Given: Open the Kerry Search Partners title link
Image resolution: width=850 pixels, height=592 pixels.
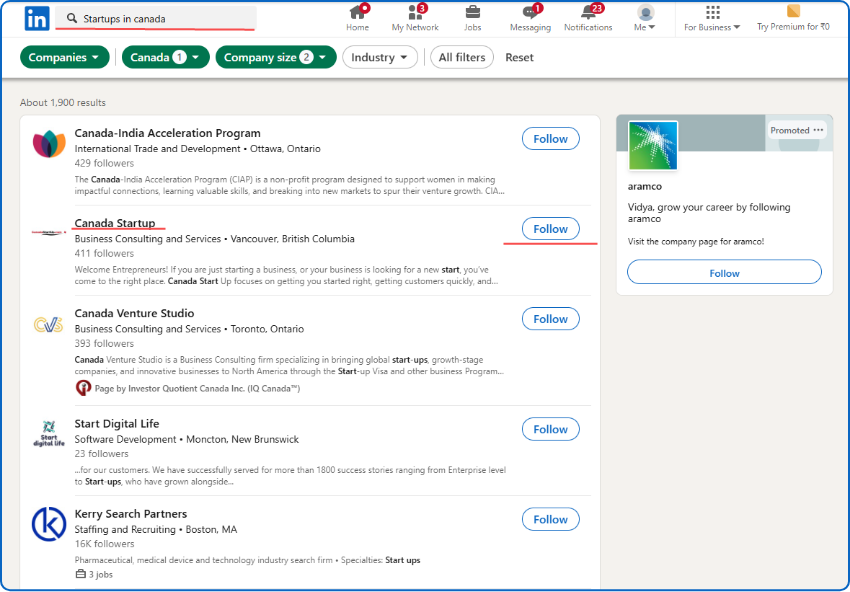Looking at the screenshot, I should click(x=131, y=513).
